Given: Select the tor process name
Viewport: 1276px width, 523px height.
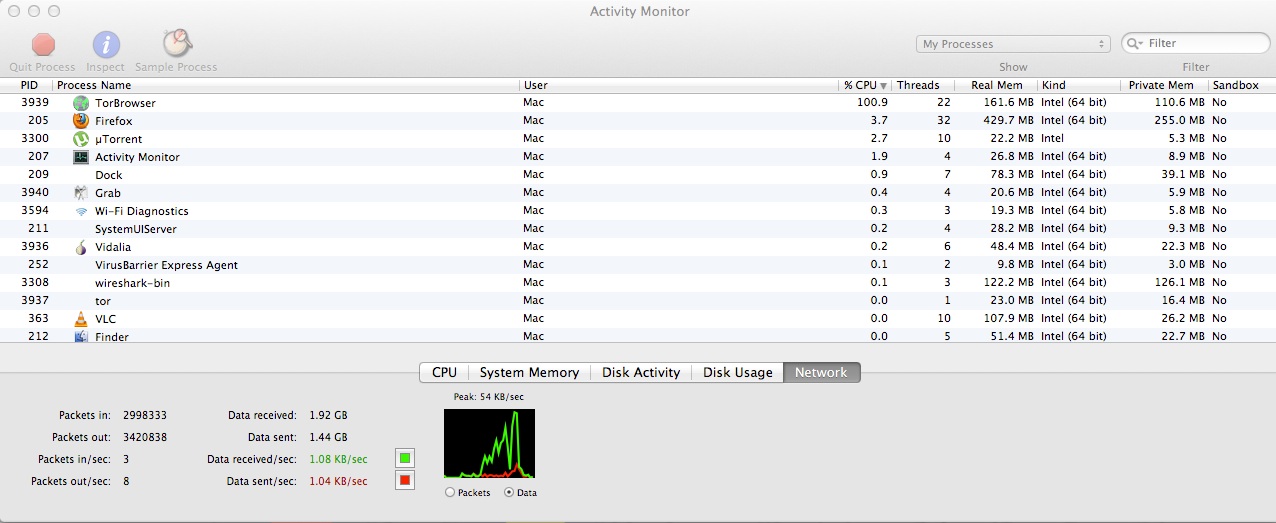Looking at the screenshot, I should click(103, 301).
